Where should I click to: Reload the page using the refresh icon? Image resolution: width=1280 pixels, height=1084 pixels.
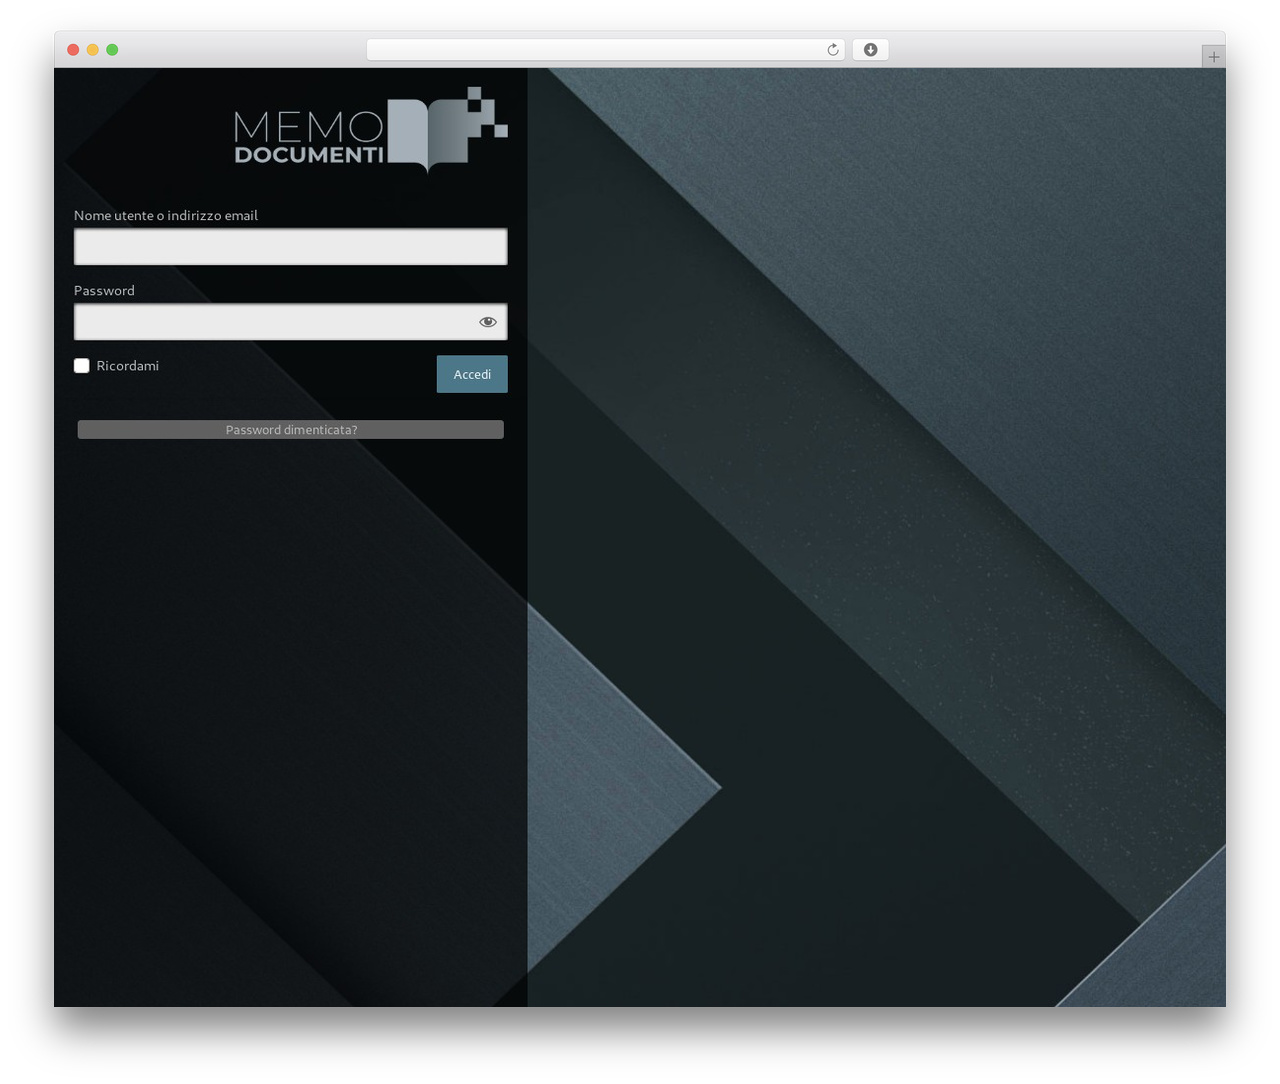point(832,50)
